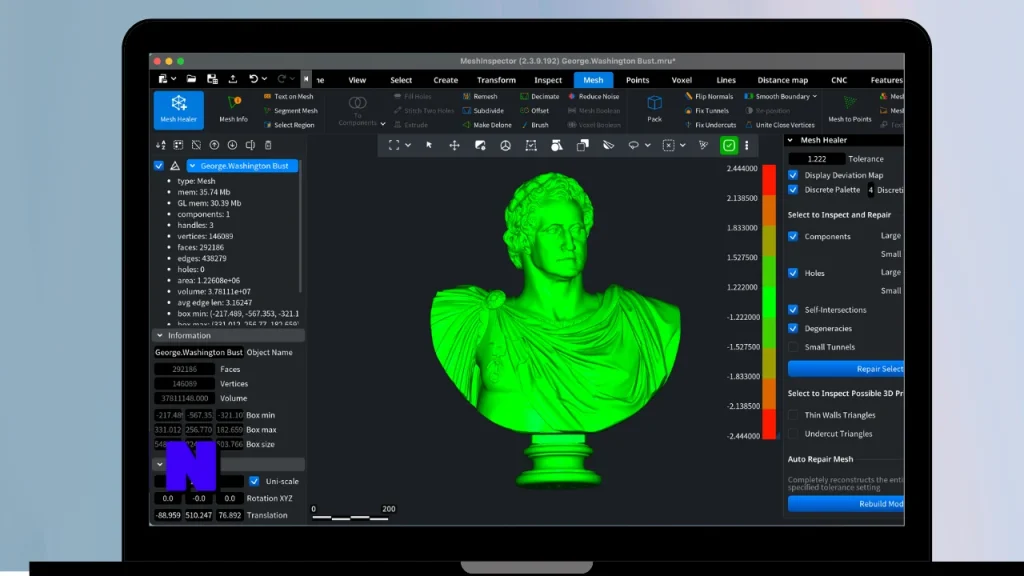This screenshot has width=1024, height=576.
Task: Open the Mesh to Points tool
Action: (x=850, y=109)
